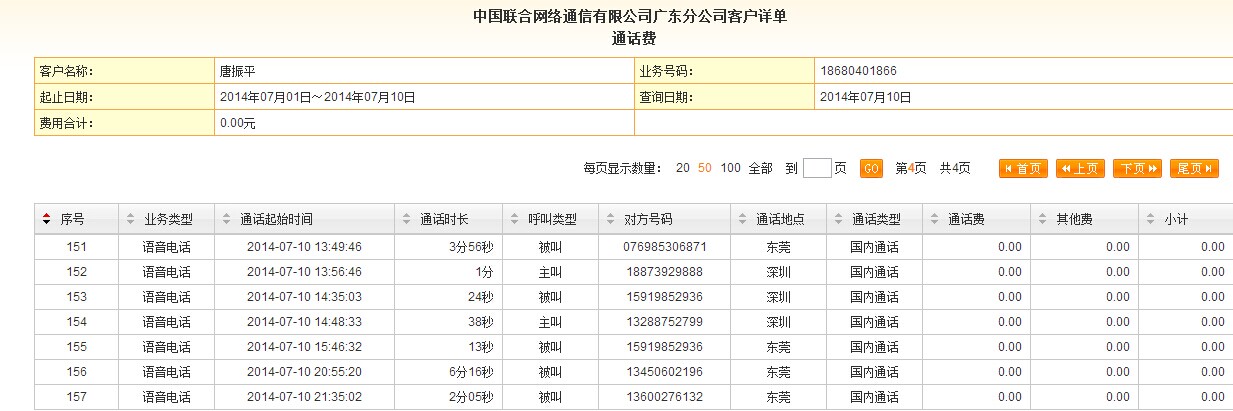Click phone number 13288752799
The height and width of the screenshot is (411, 1233).
(x=664, y=322)
